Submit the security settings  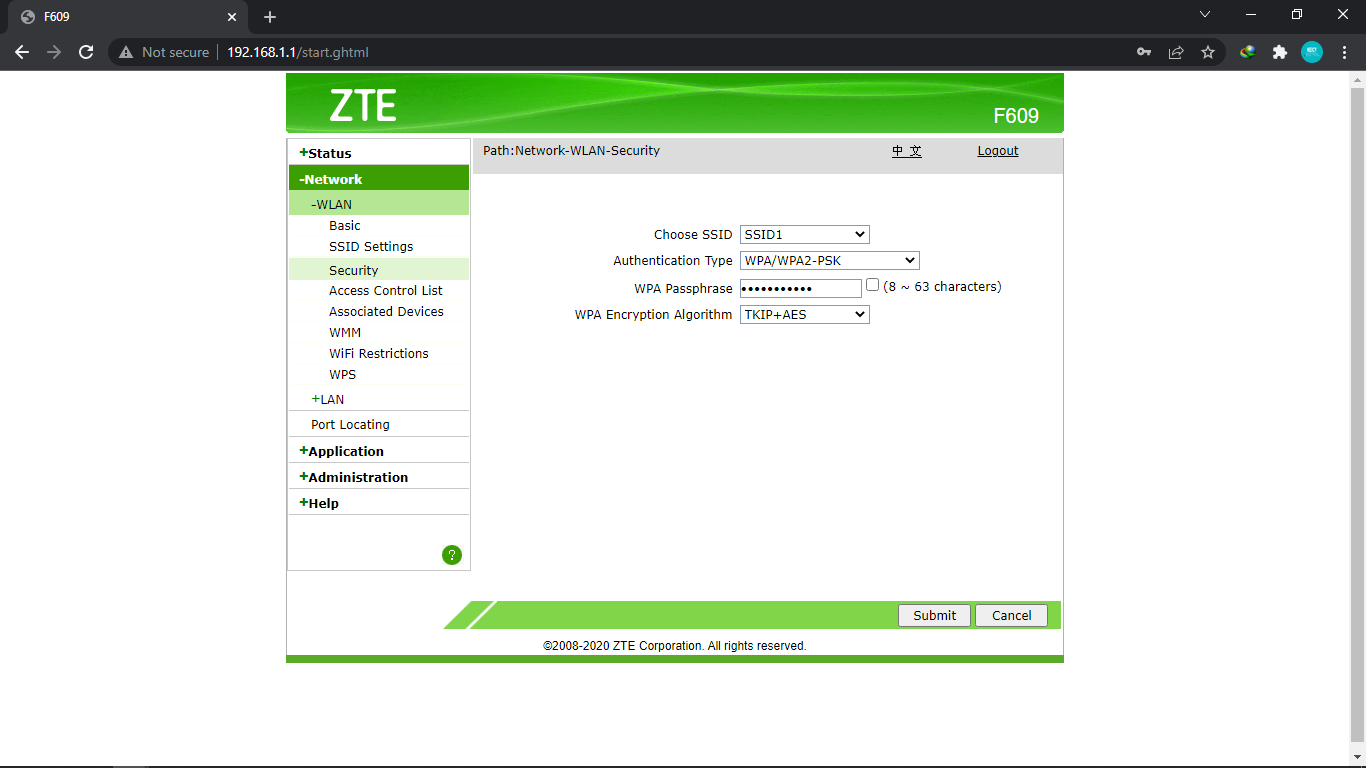[x=935, y=615]
